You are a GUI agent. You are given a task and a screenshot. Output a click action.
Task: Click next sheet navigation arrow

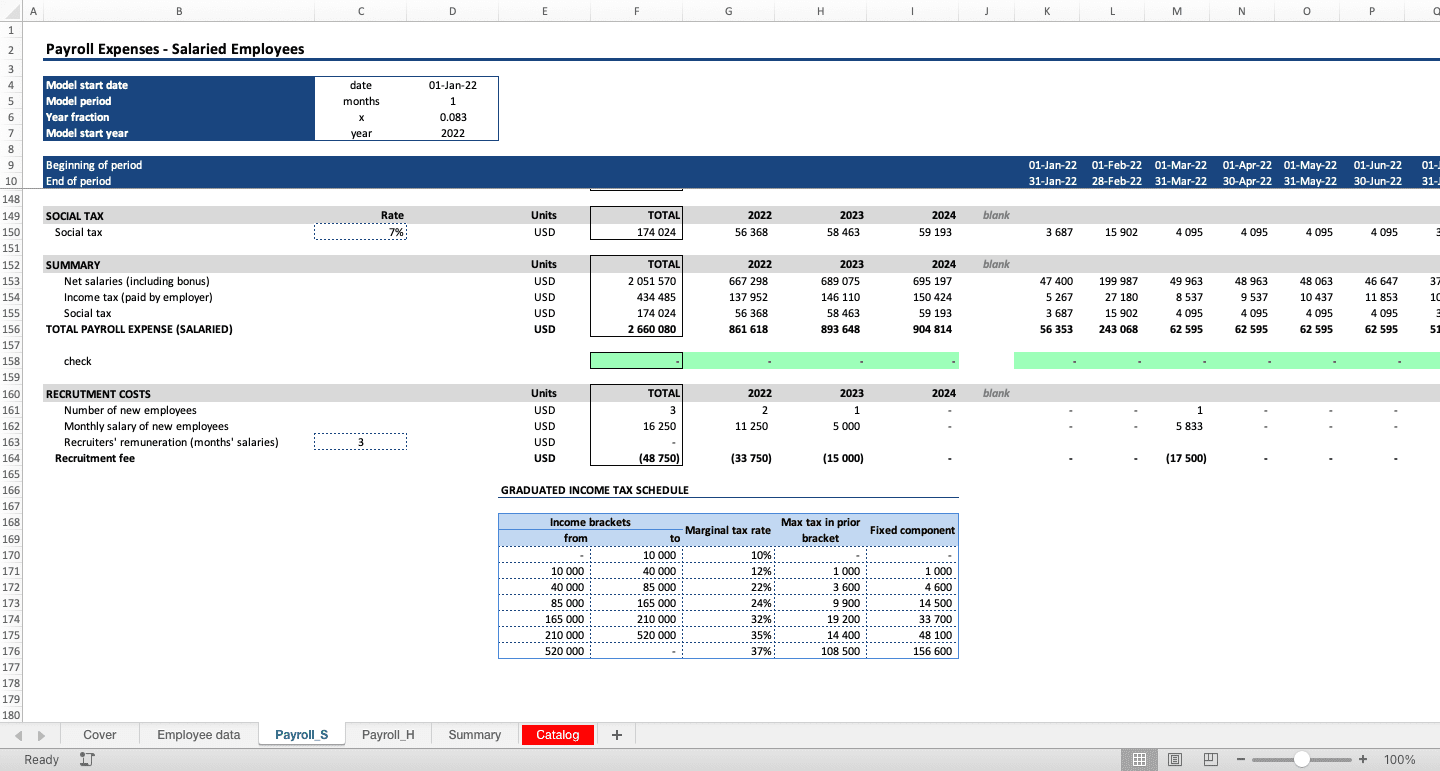pos(41,735)
